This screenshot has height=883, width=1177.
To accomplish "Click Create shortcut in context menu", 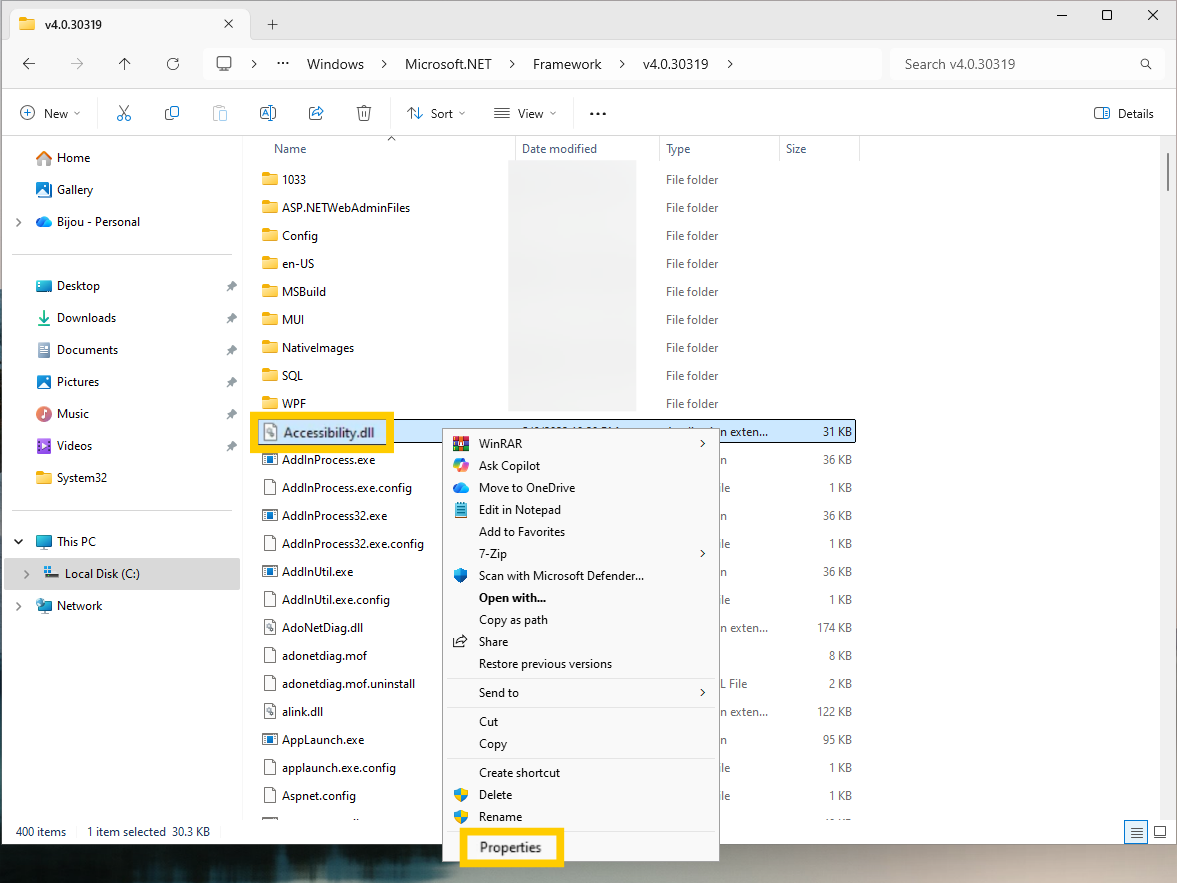I will click(x=519, y=773).
